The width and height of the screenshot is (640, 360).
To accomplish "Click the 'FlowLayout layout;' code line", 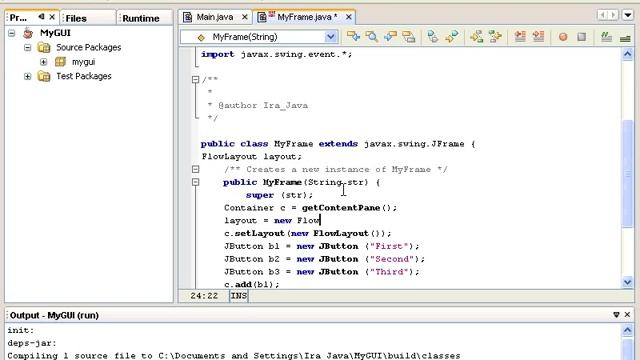I will (251, 156).
